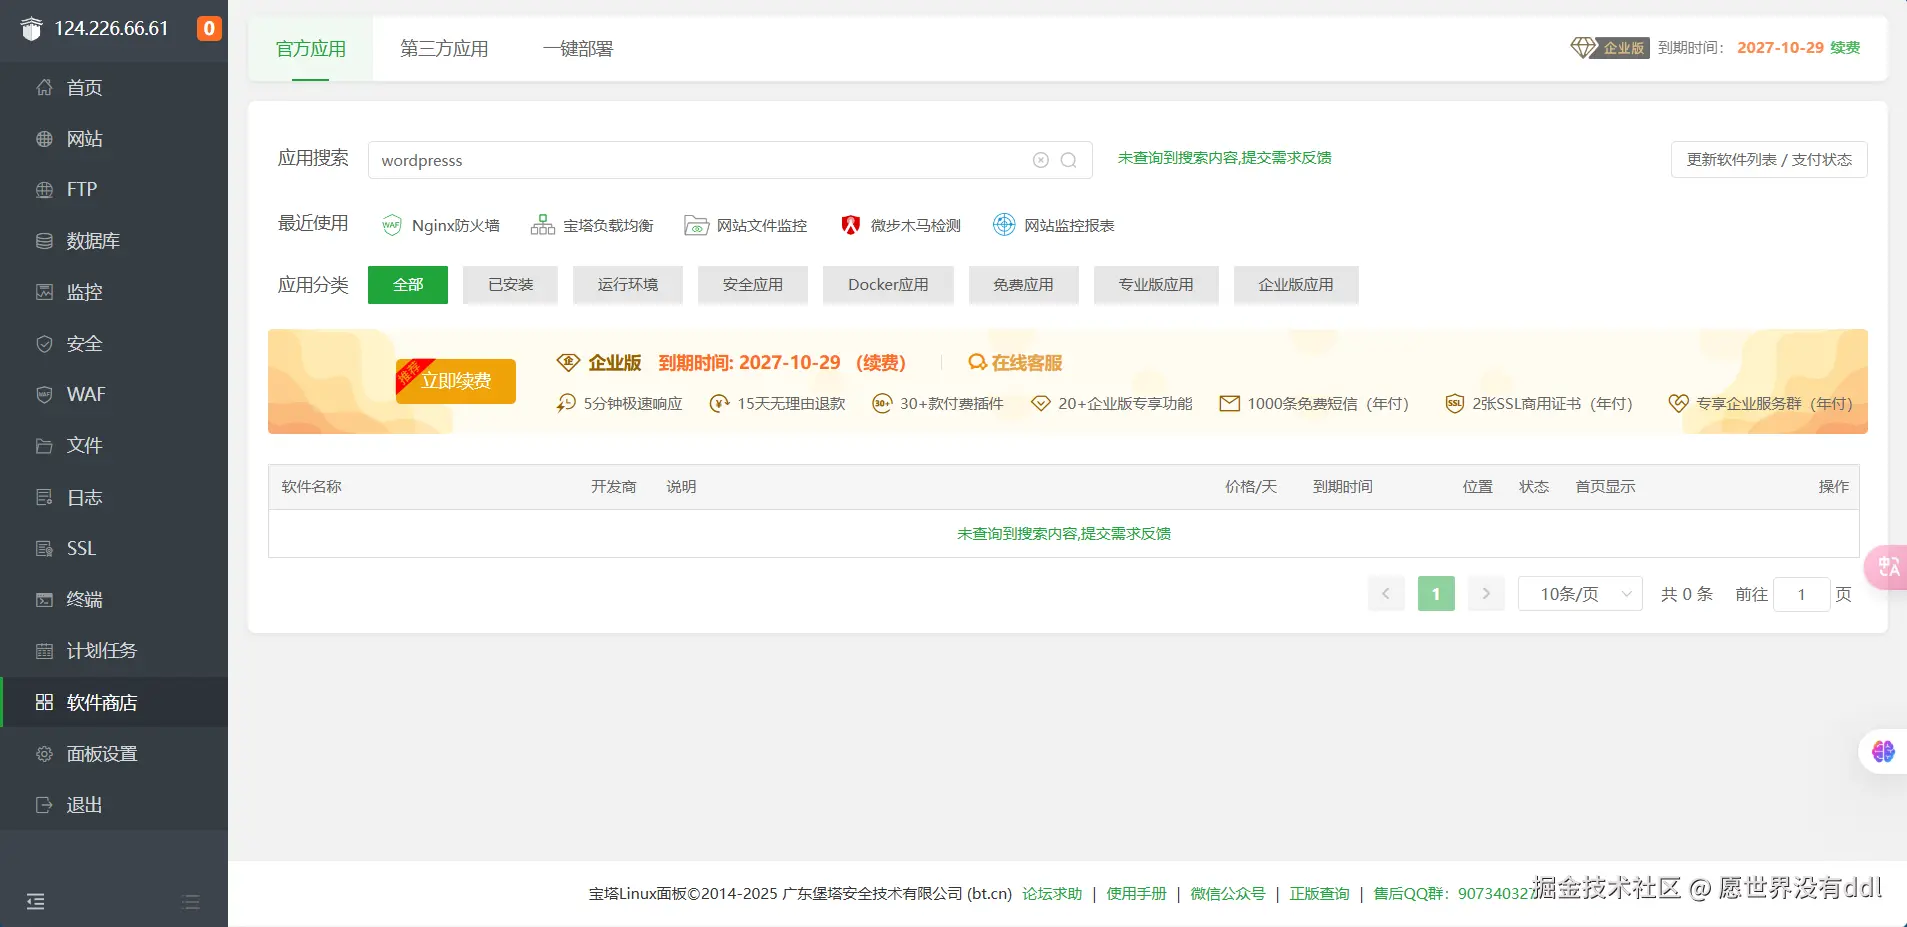Filter by 全部 category

408,285
